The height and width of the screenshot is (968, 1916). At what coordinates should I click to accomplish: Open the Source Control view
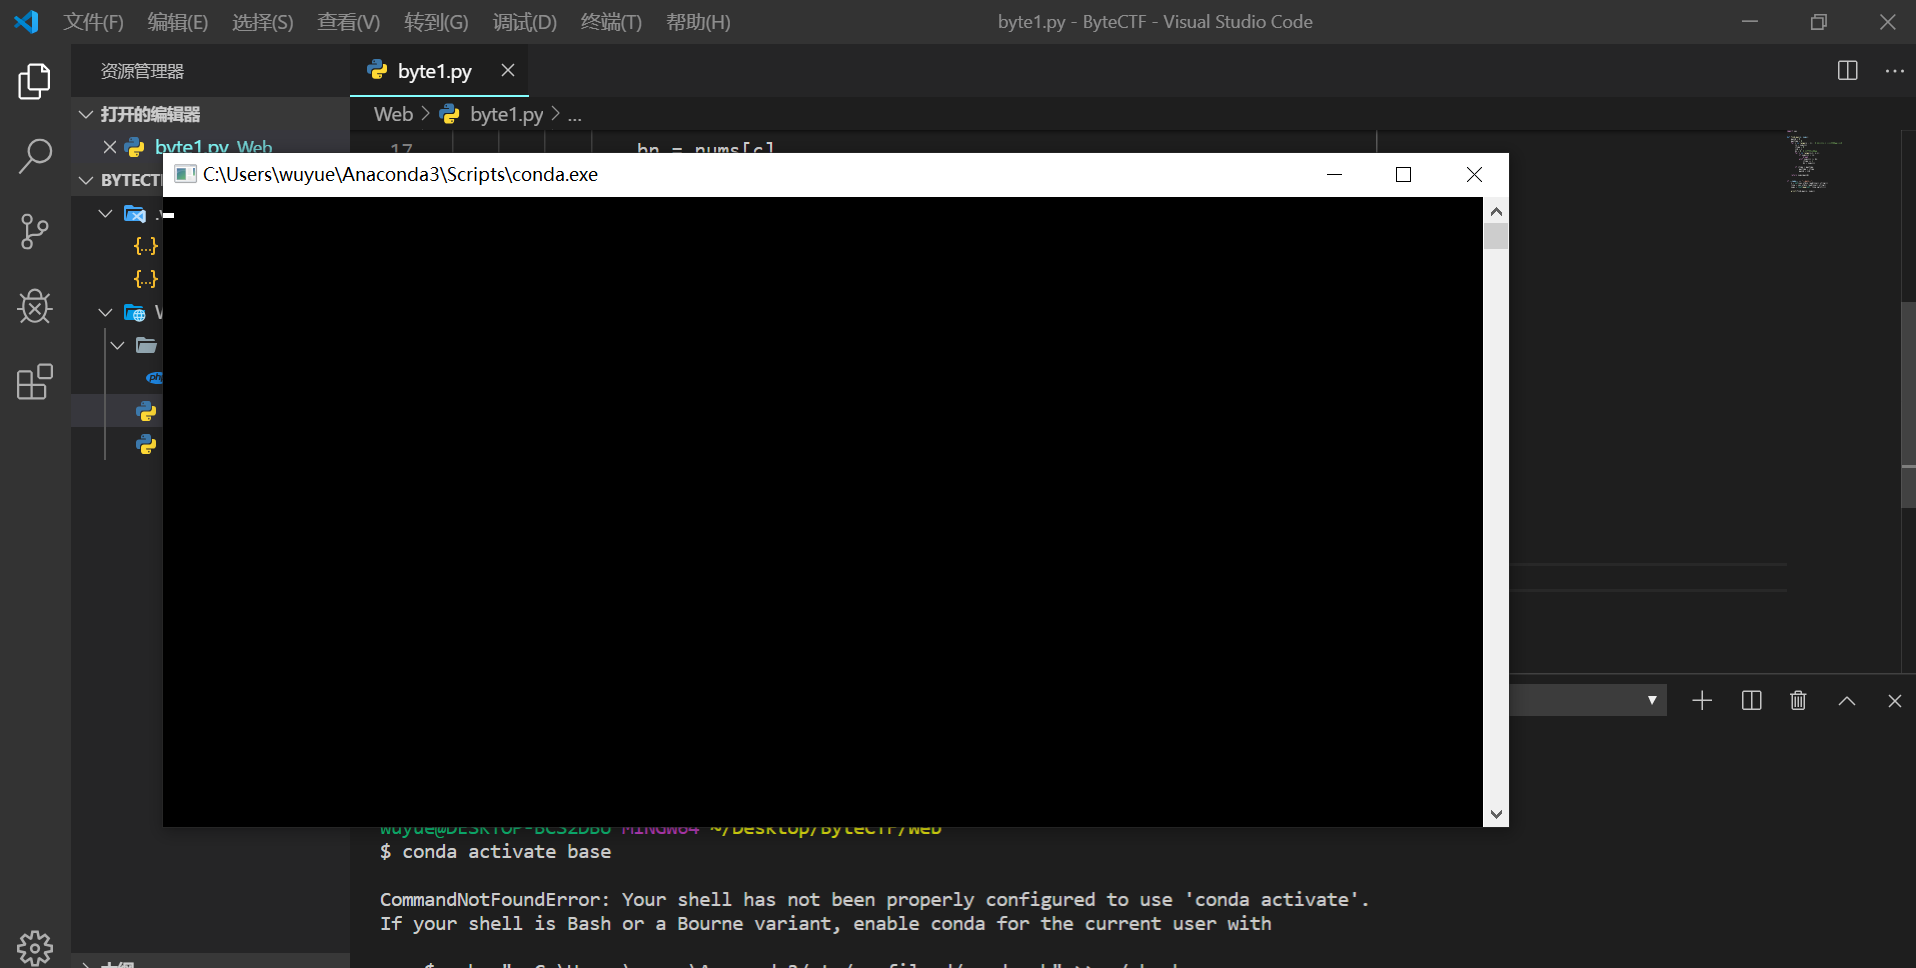(x=35, y=232)
